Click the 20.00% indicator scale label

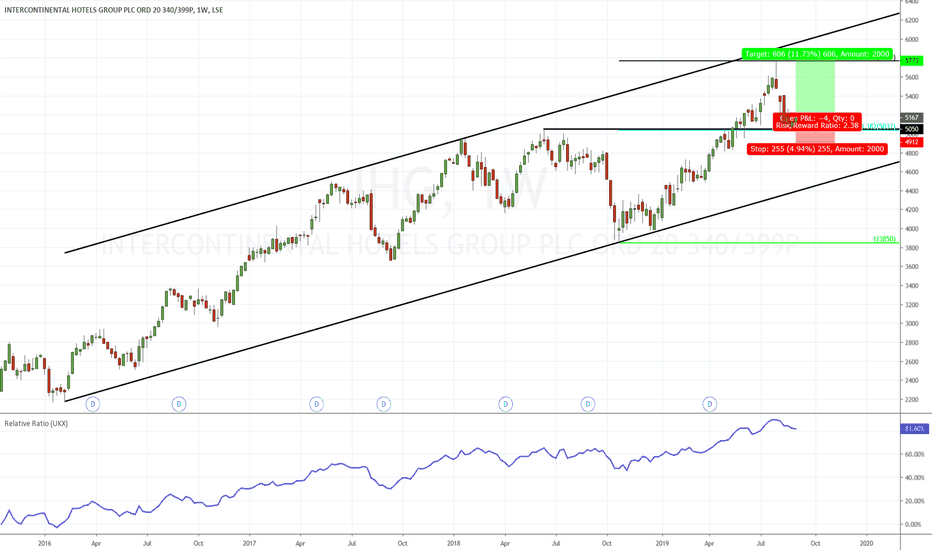[914, 501]
